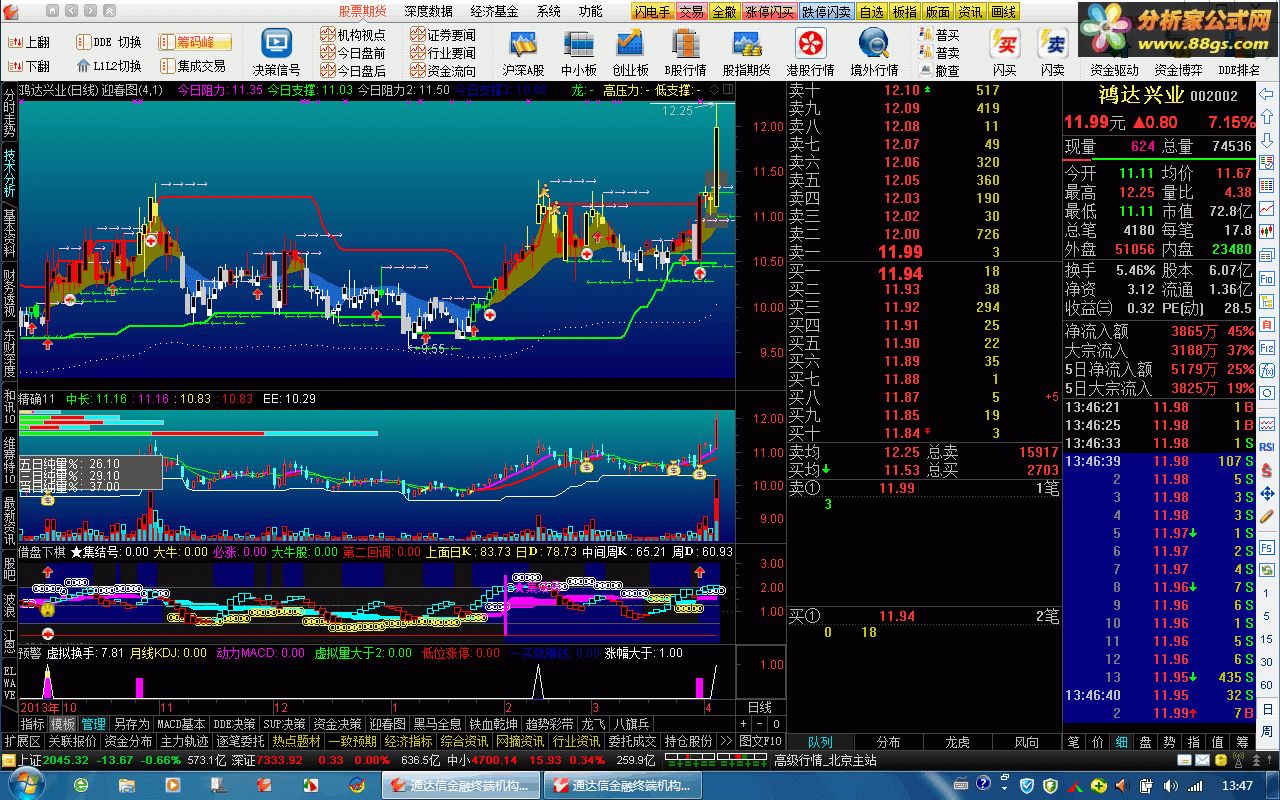Open the 功能 menu

[x=590, y=12]
